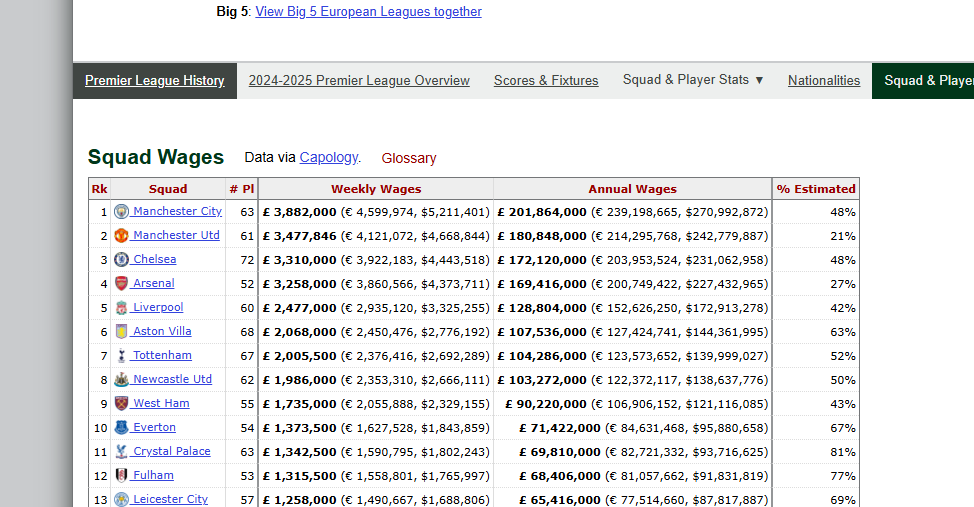Screen dimensions: 974x507
Task: Click the Crystal Palace club crest icon
Action: (121, 452)
